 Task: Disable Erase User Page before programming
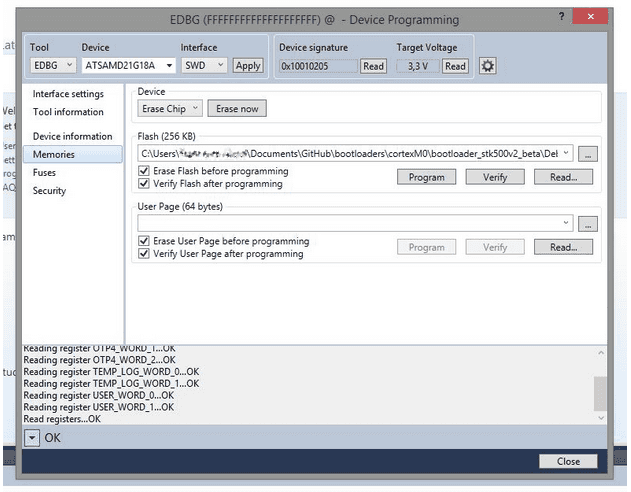pyautogui.click(x=144, y=241)
